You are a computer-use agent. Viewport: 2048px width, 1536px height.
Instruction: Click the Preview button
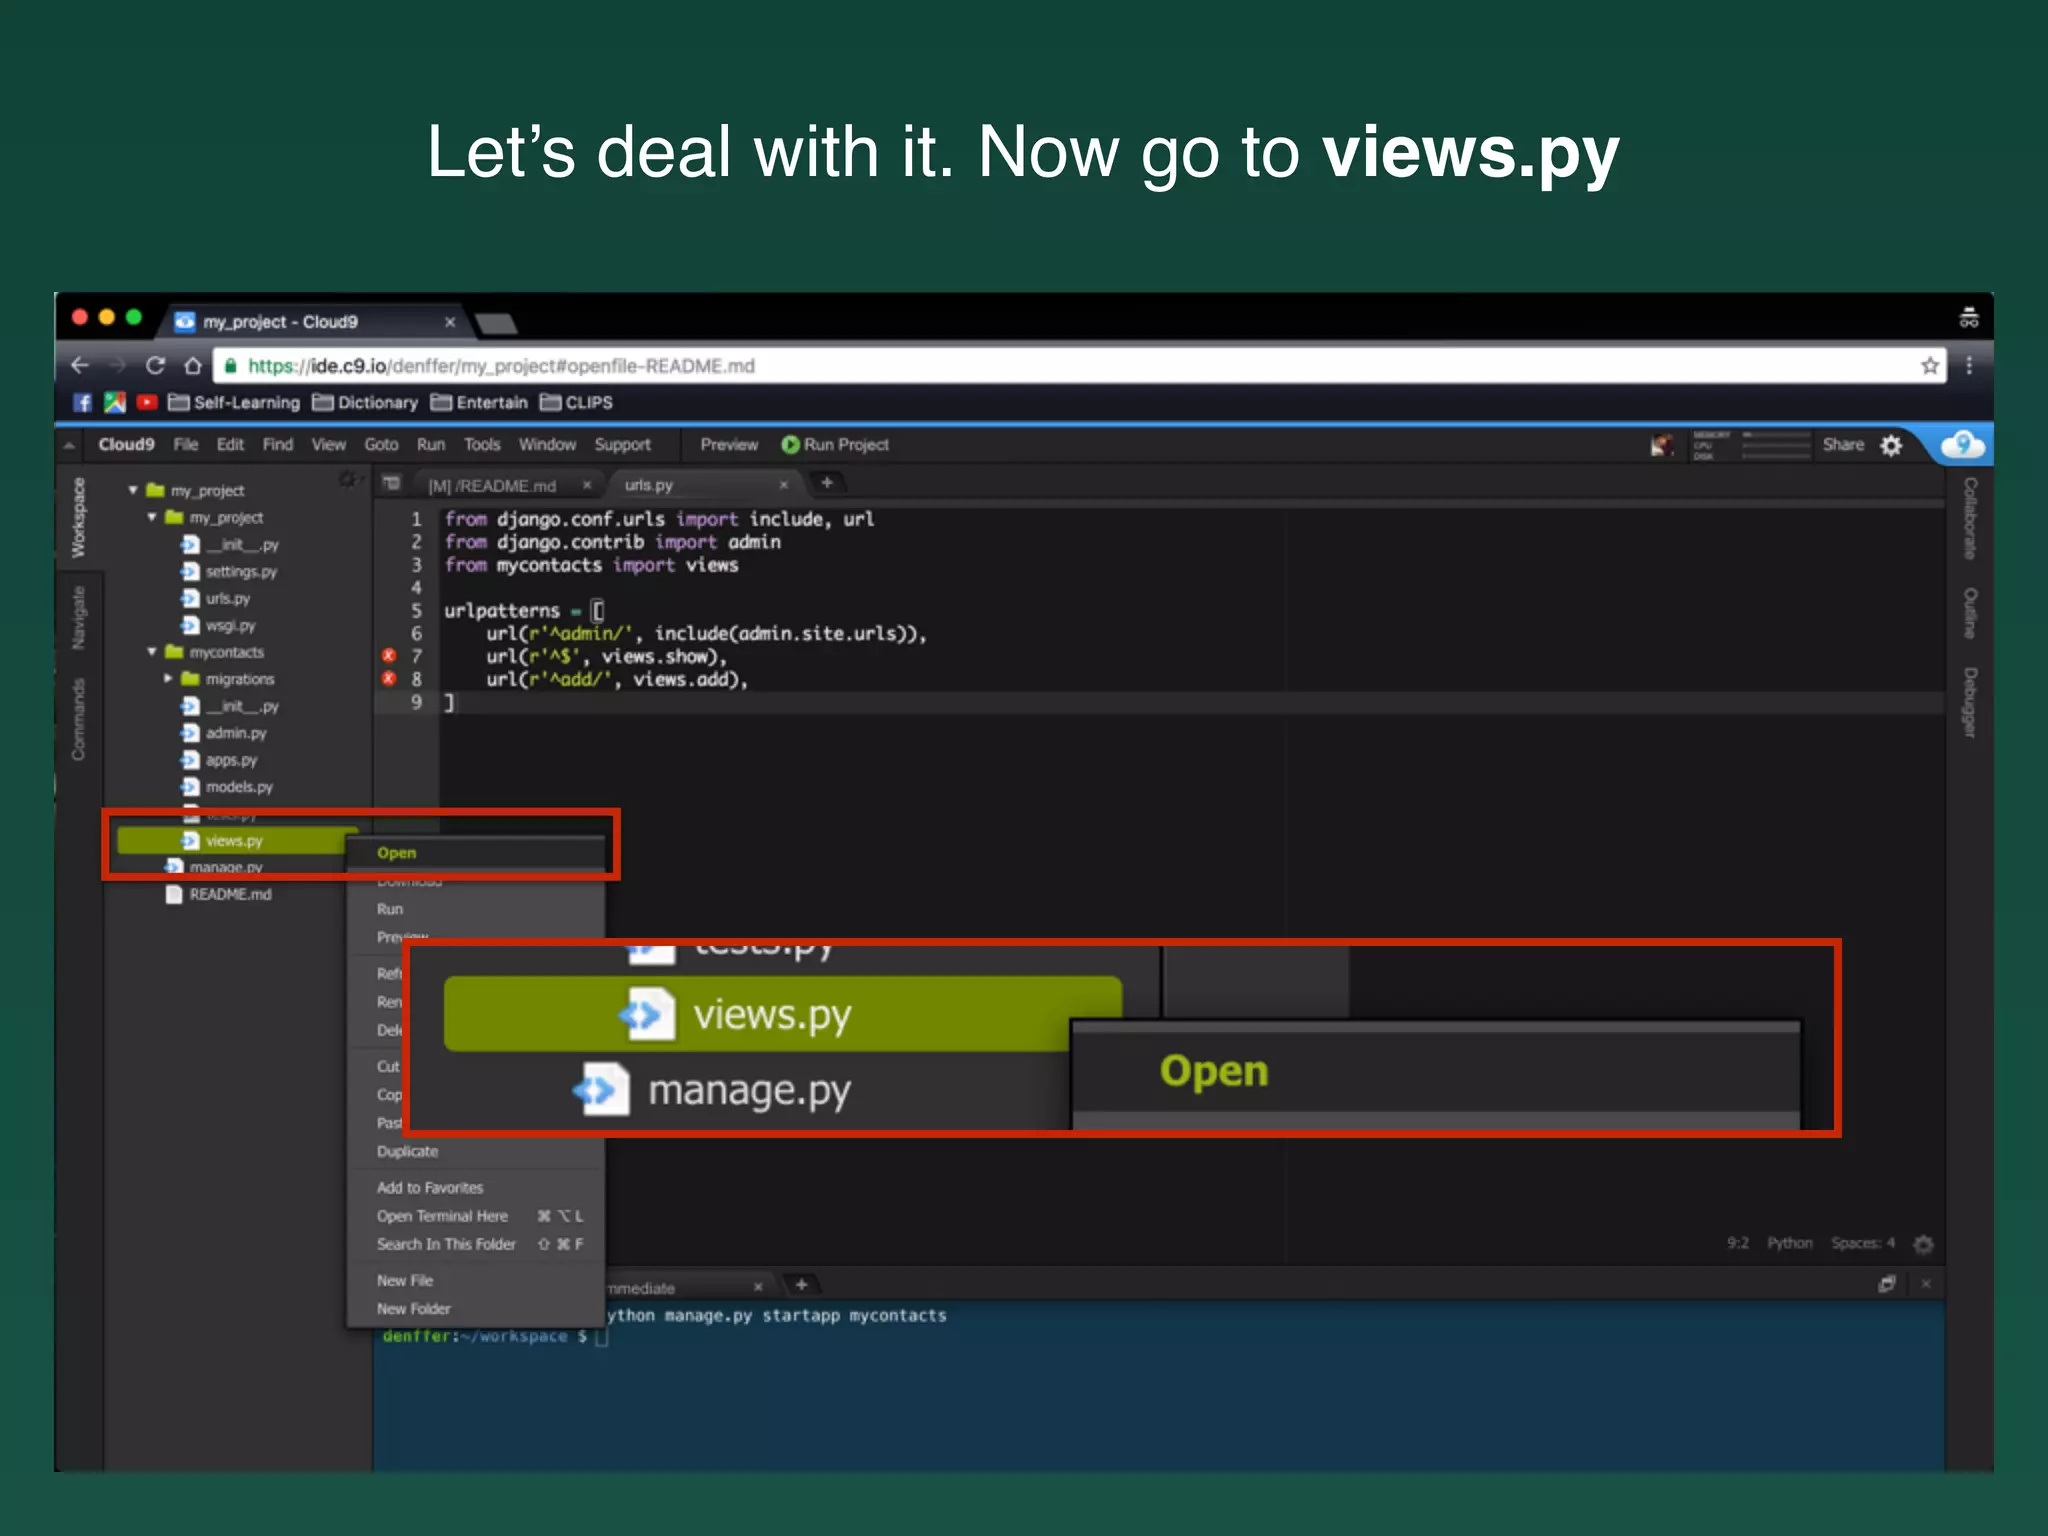click(x=729, y=445)
